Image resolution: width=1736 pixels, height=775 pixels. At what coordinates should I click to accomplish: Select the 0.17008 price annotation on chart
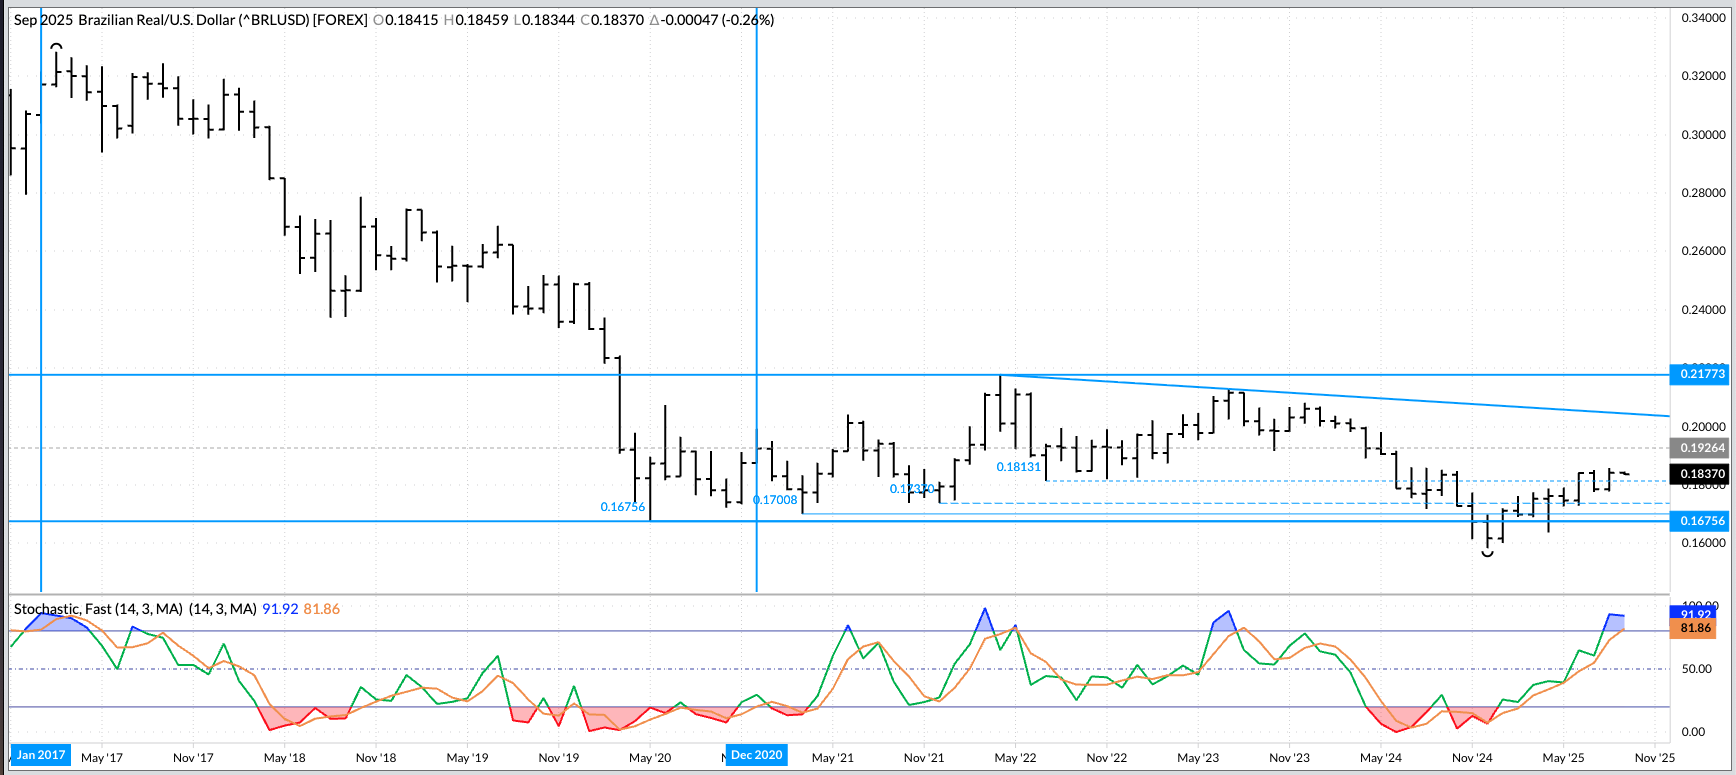point(775,500)
